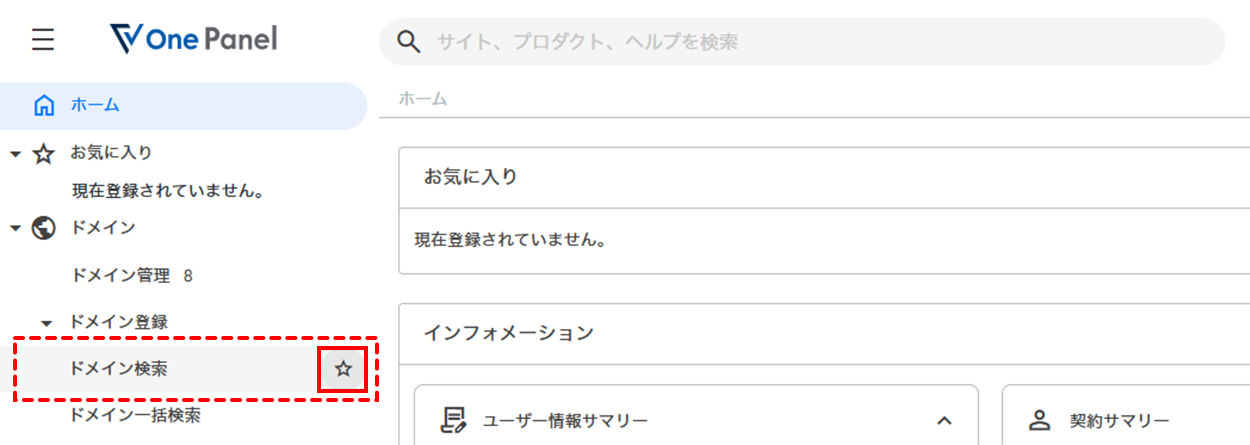Screen dimensions: 1250x445
Task: Click the home icon in sidebar
Action: [44, 105]
